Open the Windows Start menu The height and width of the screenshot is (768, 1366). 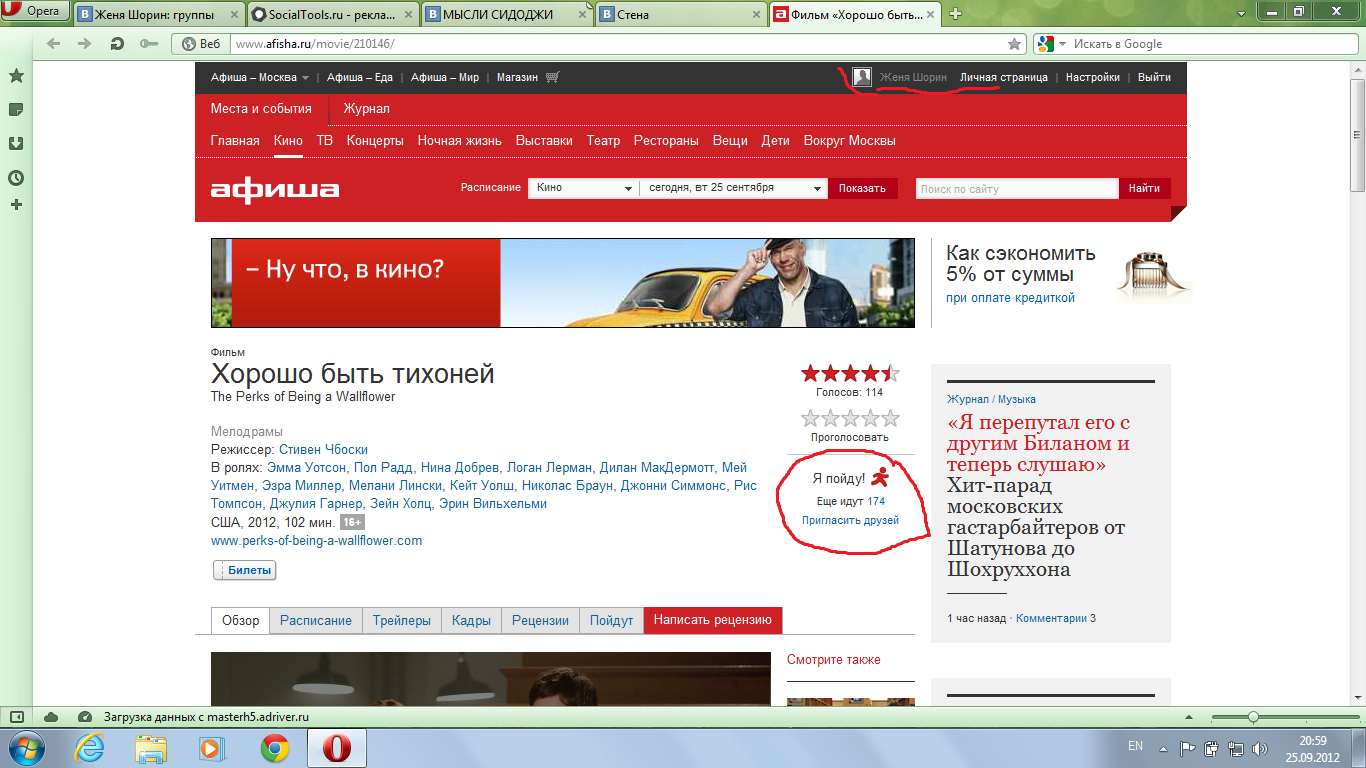click(x=25, y=748)
